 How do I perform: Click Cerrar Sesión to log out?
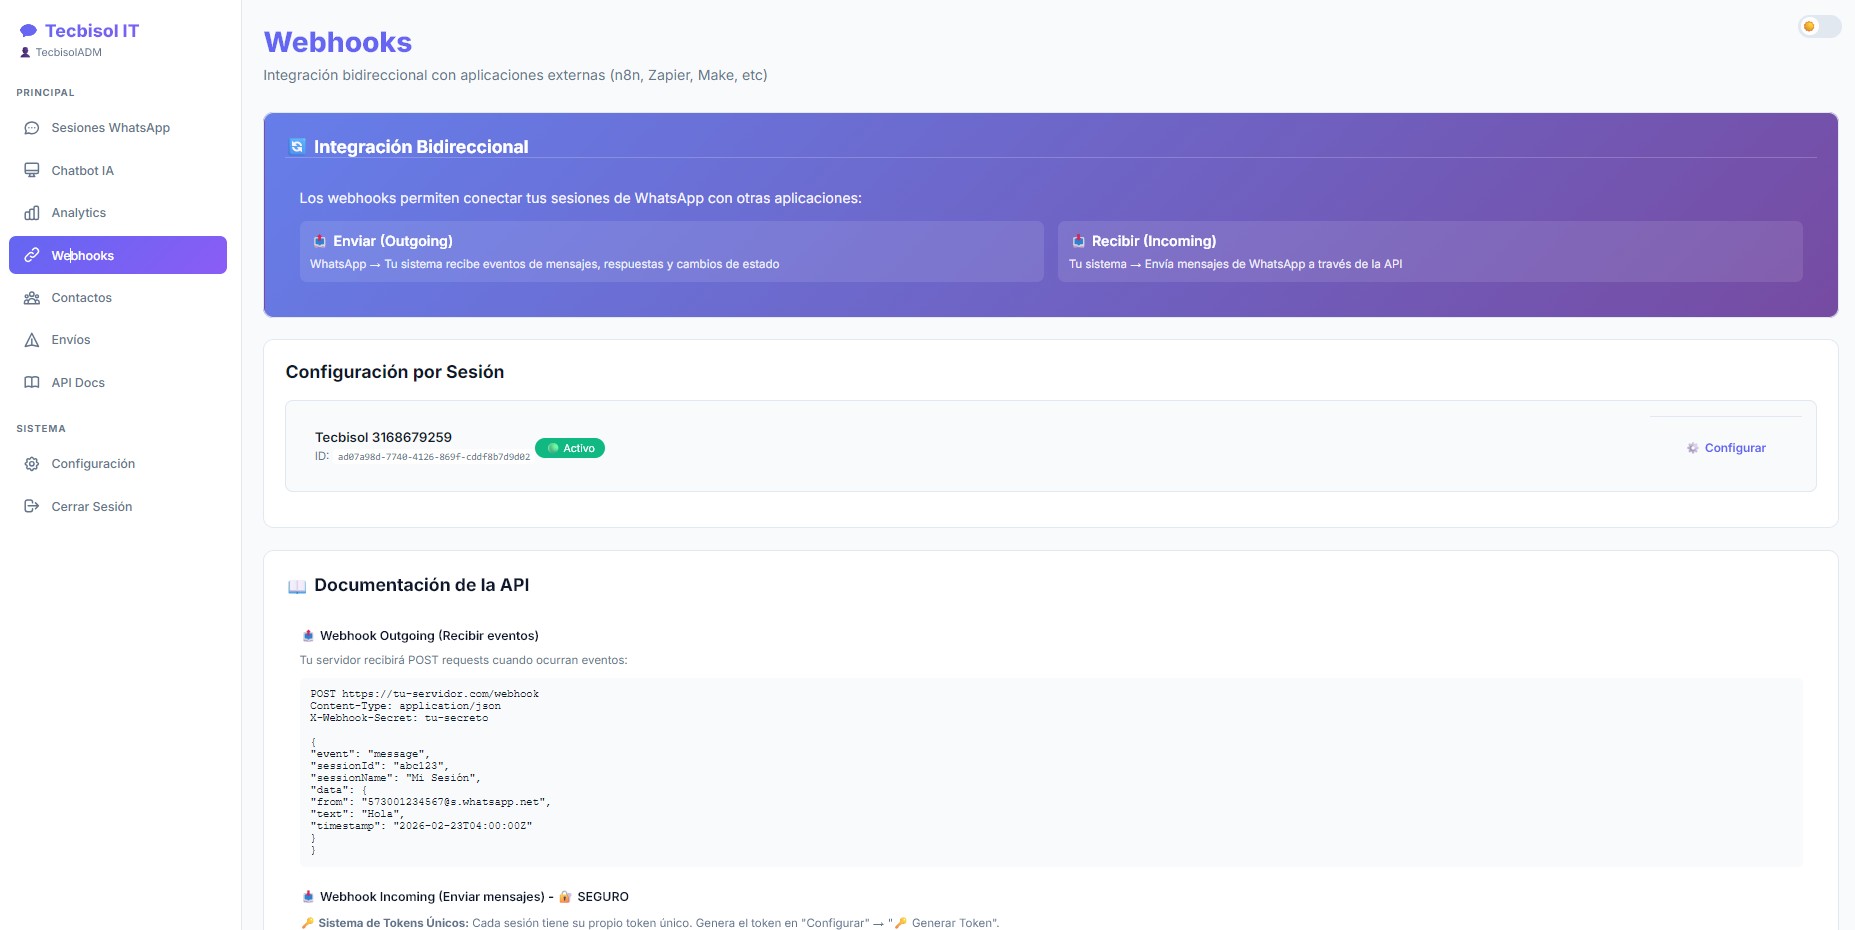point(118,507)
